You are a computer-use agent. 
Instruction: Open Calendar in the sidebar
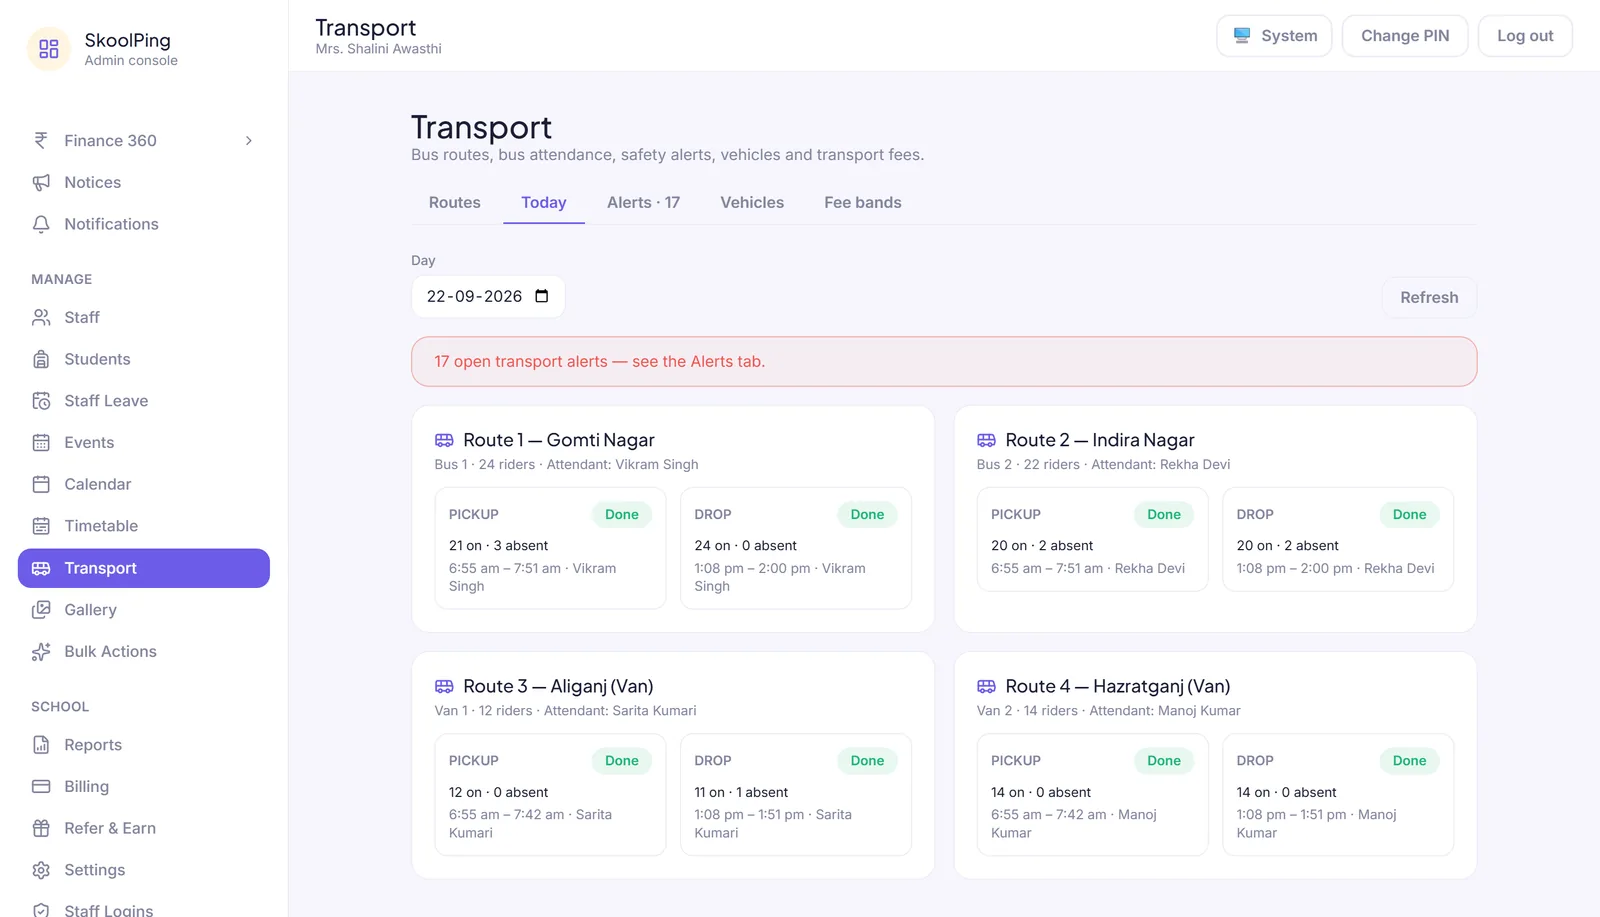144,485
